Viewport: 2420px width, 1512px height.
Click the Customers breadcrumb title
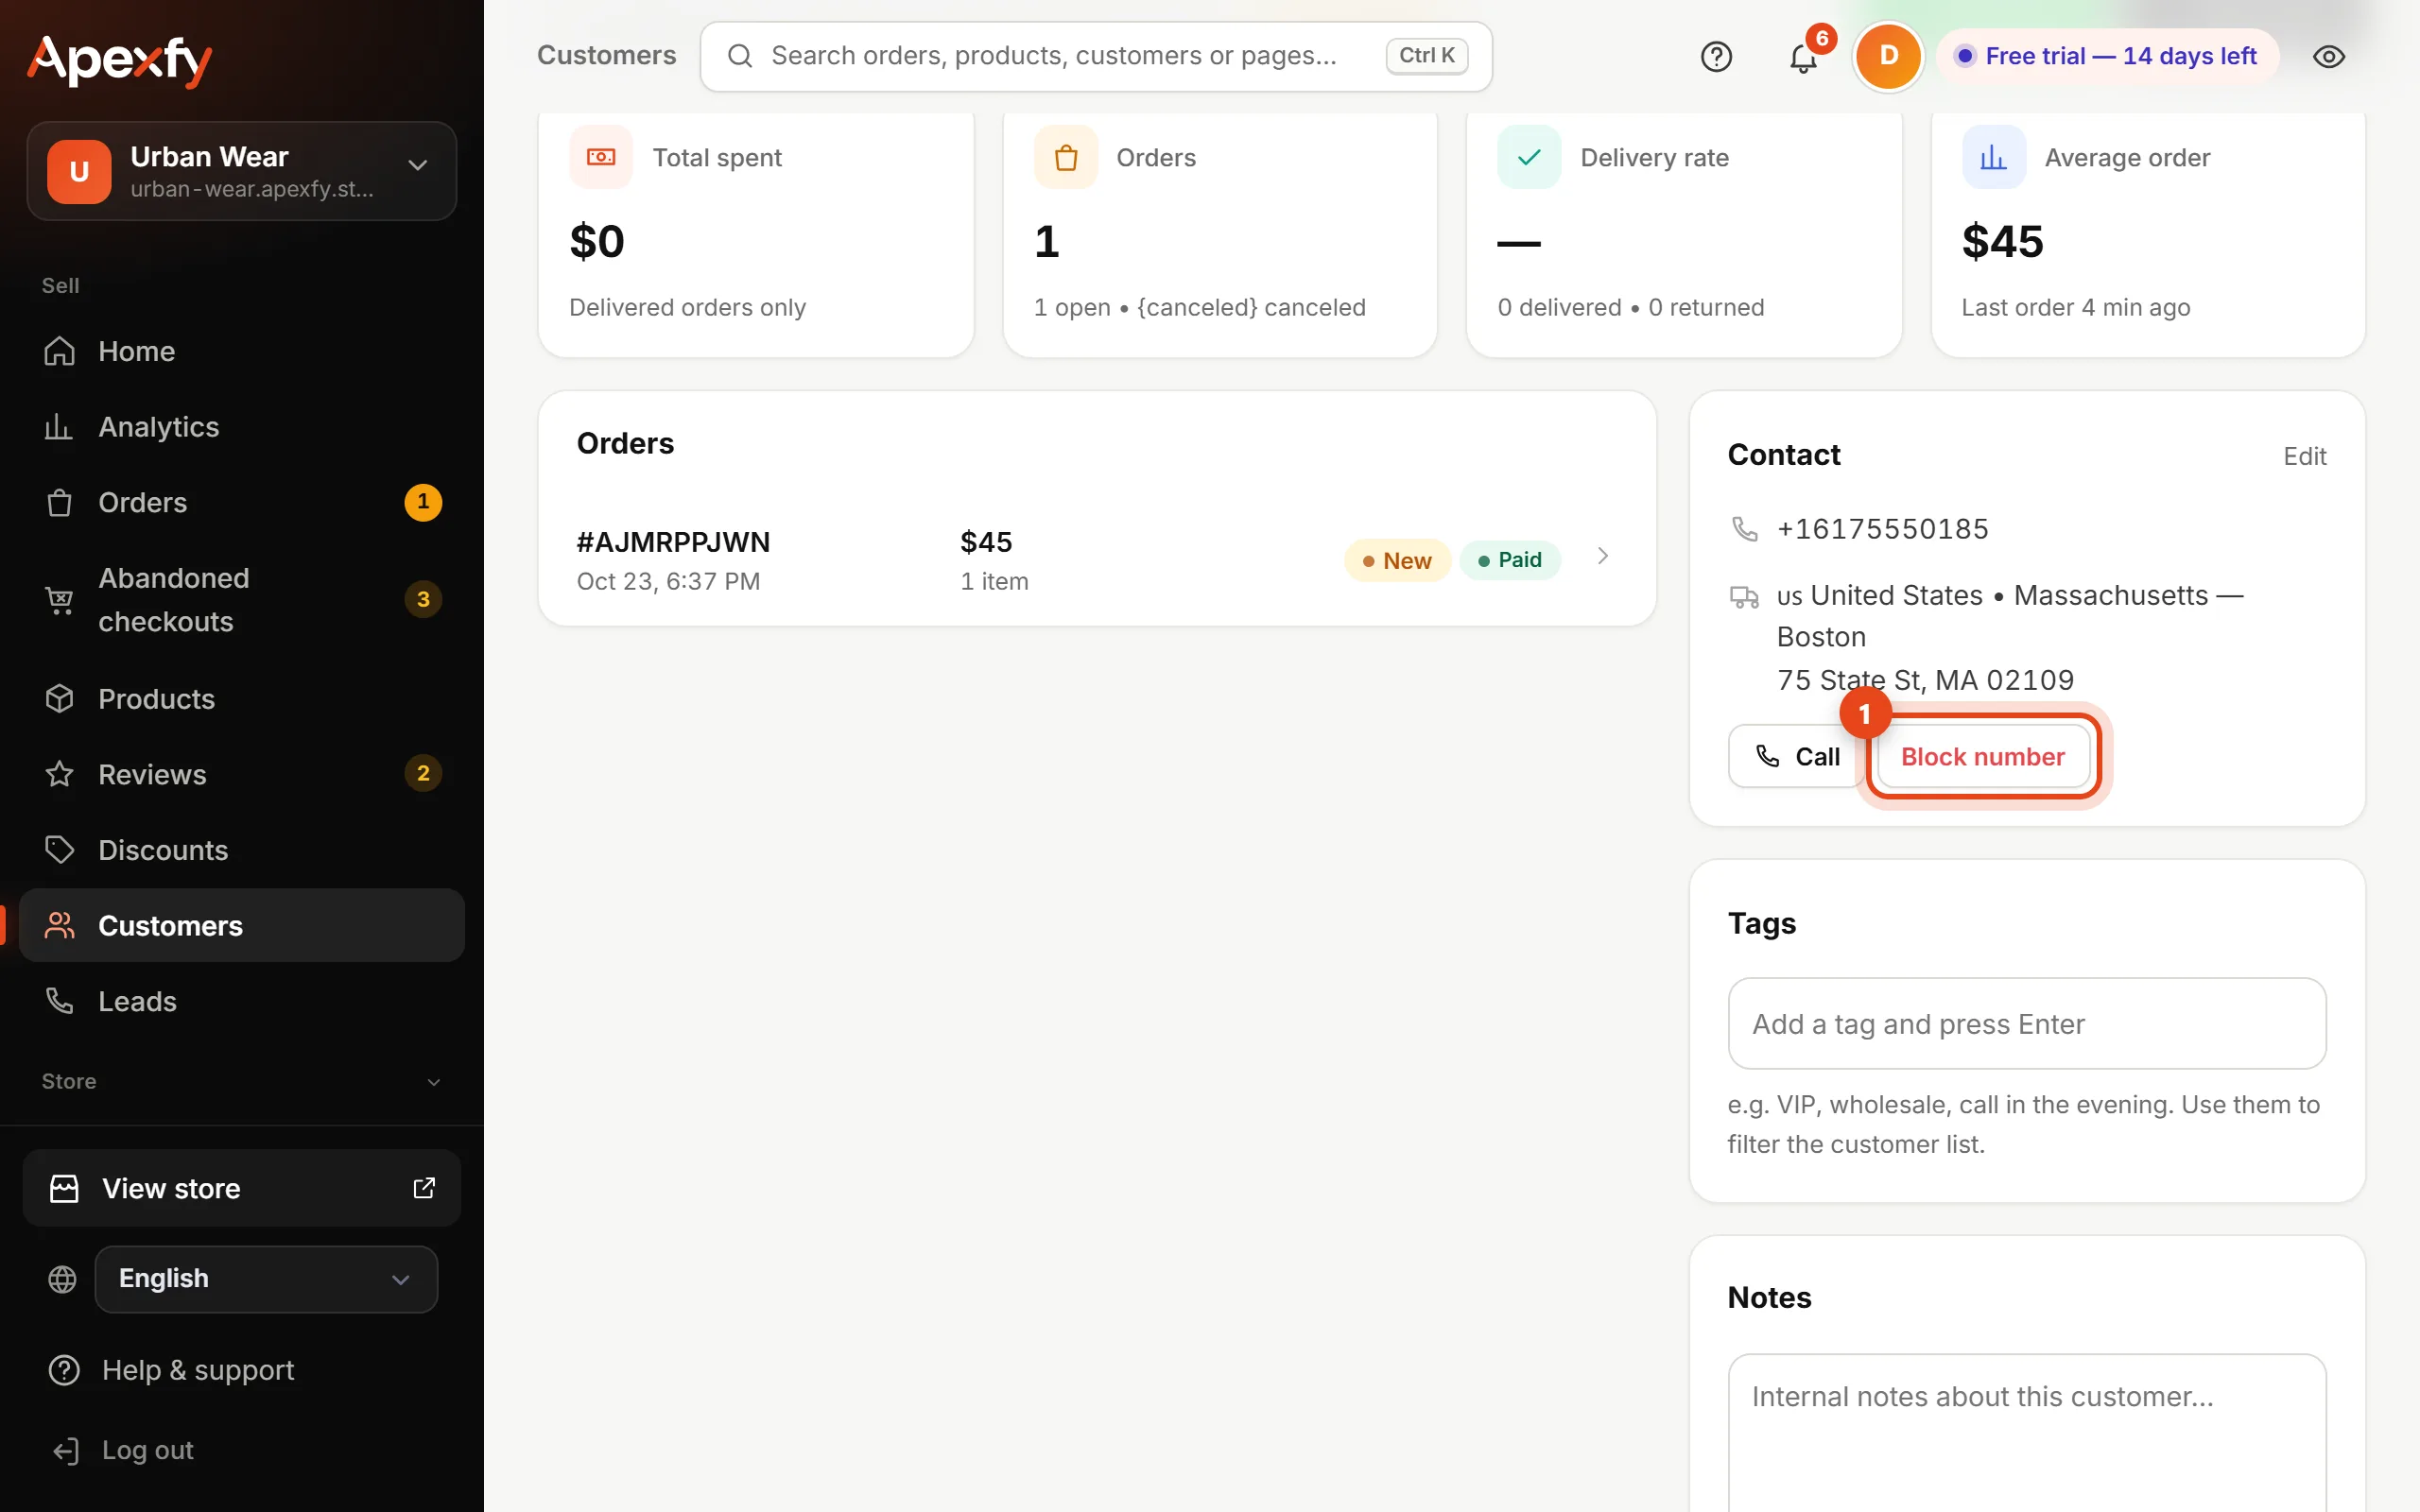(606, 56)
